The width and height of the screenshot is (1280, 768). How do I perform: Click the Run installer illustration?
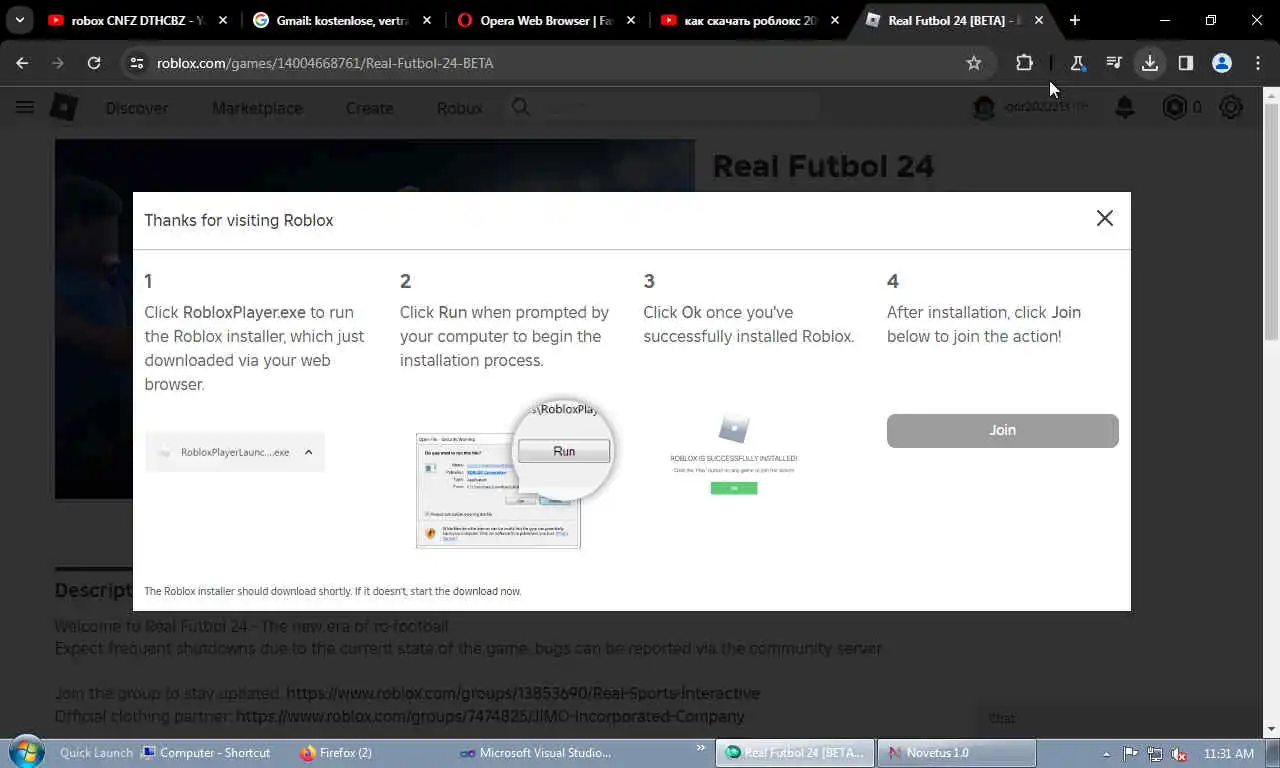(x=515, y=473)
